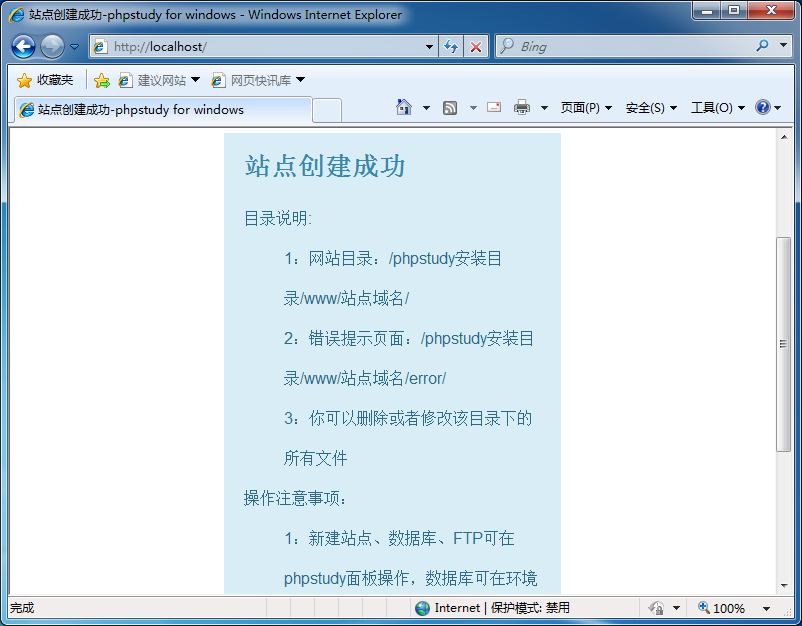Click the scrollbar up arrow
Viewport: 802px width, 626px height.
coord(784,137)
